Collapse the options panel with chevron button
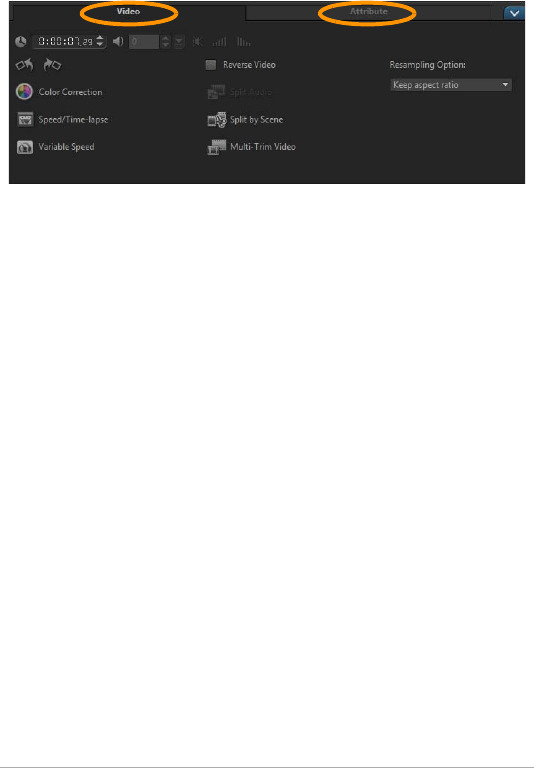Screen dimensions: 534x768 tap(514, 13)
